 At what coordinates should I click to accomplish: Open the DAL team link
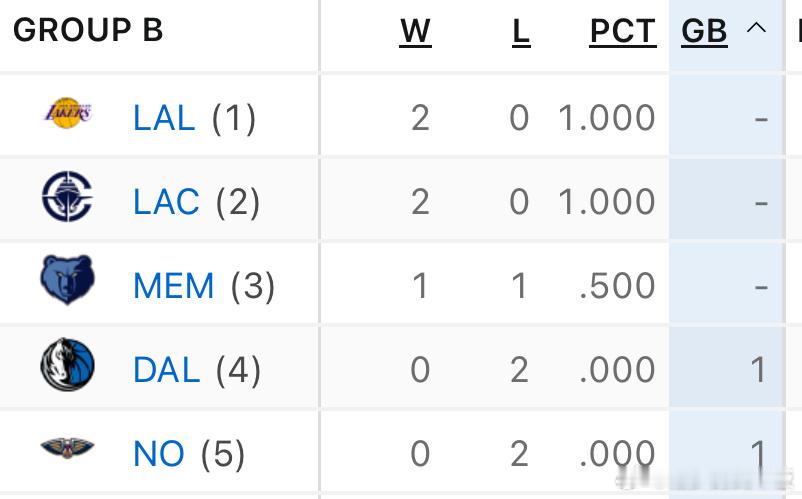click(x=166, y=371)
